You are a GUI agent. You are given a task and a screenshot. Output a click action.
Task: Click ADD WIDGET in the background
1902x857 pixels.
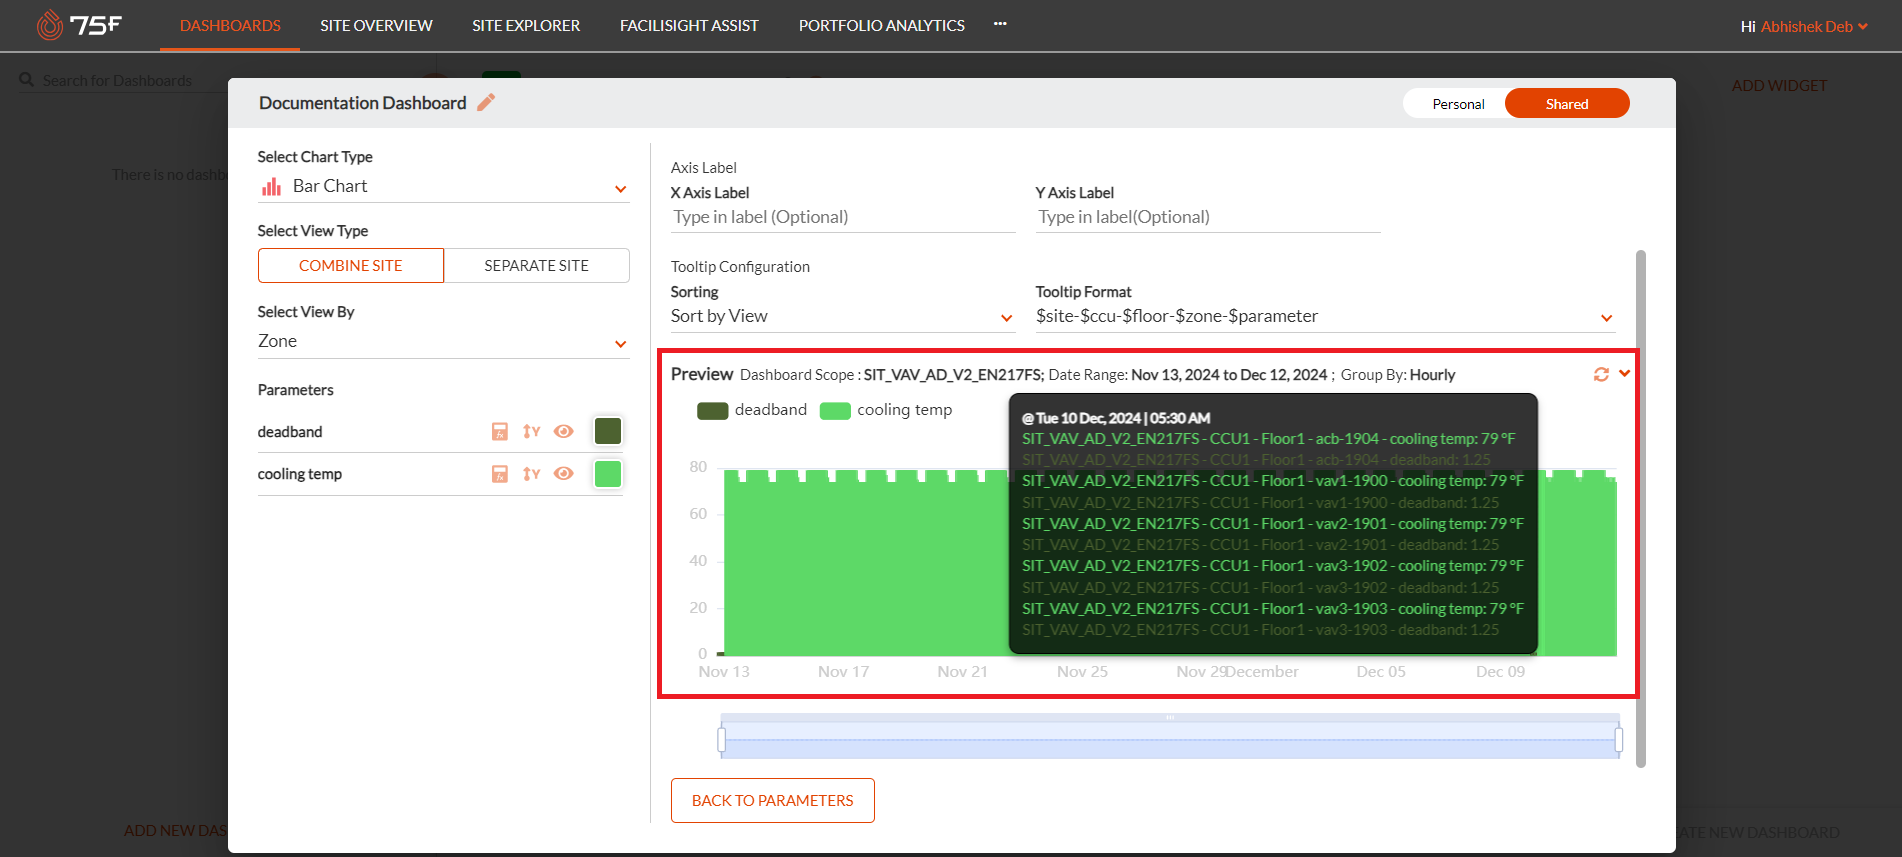[x=1779, y=86]
